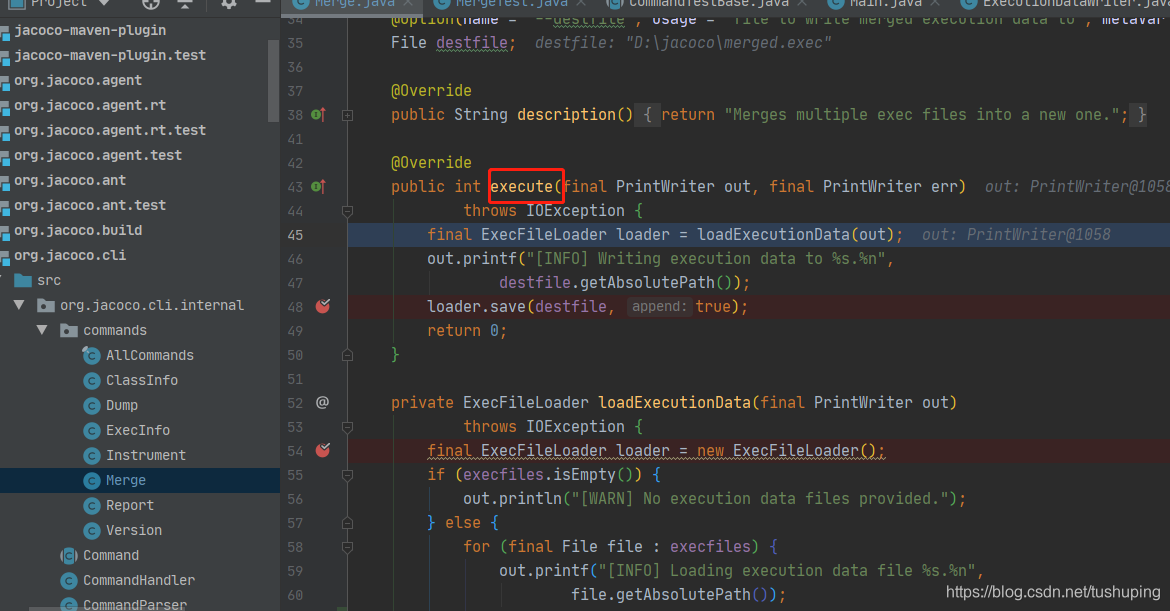Select the src folder in tree
This screenshot has height=611, width=1170.
[x=49, y=281]
